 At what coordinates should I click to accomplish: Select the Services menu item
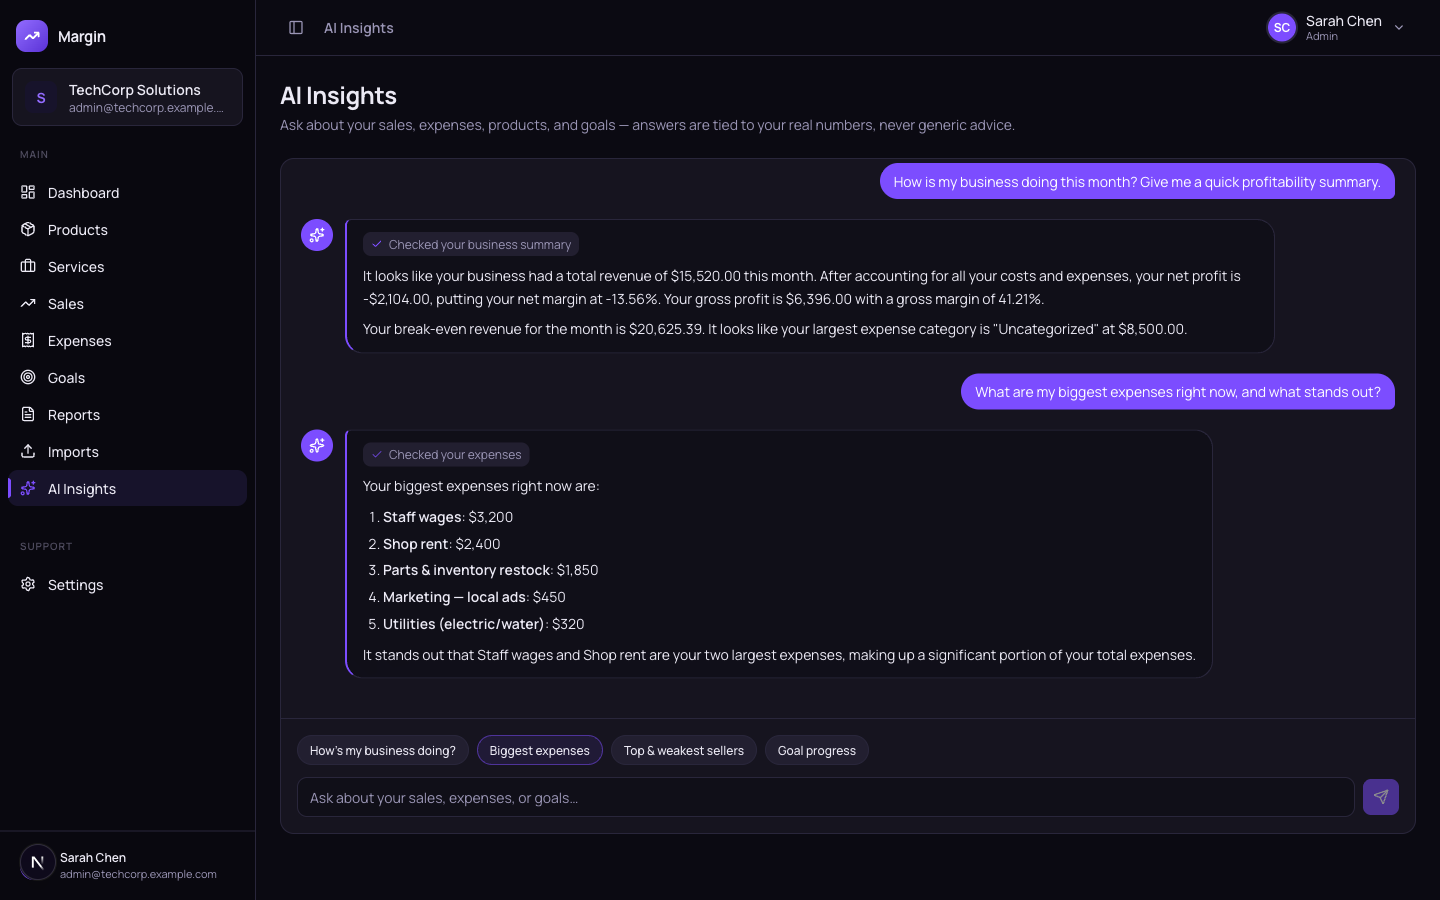127,266
